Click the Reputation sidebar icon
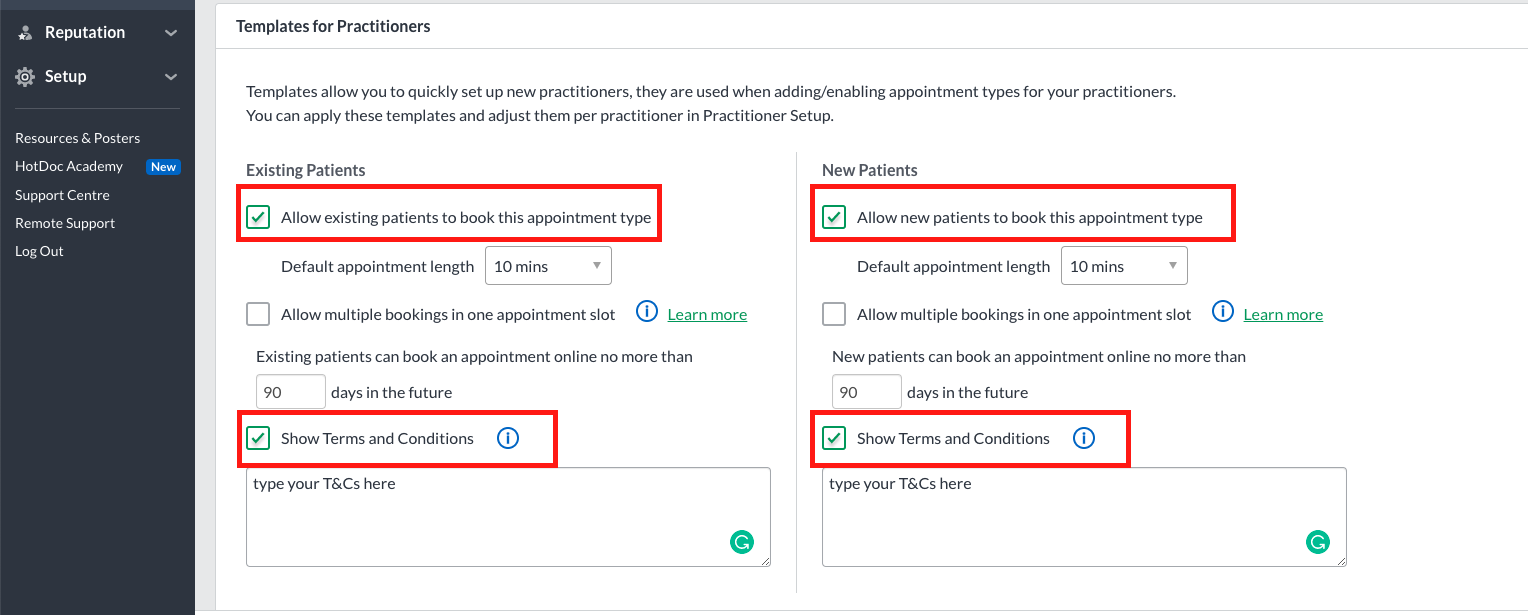Viewport: 1528px width, 615px height. tap(26, 33)
